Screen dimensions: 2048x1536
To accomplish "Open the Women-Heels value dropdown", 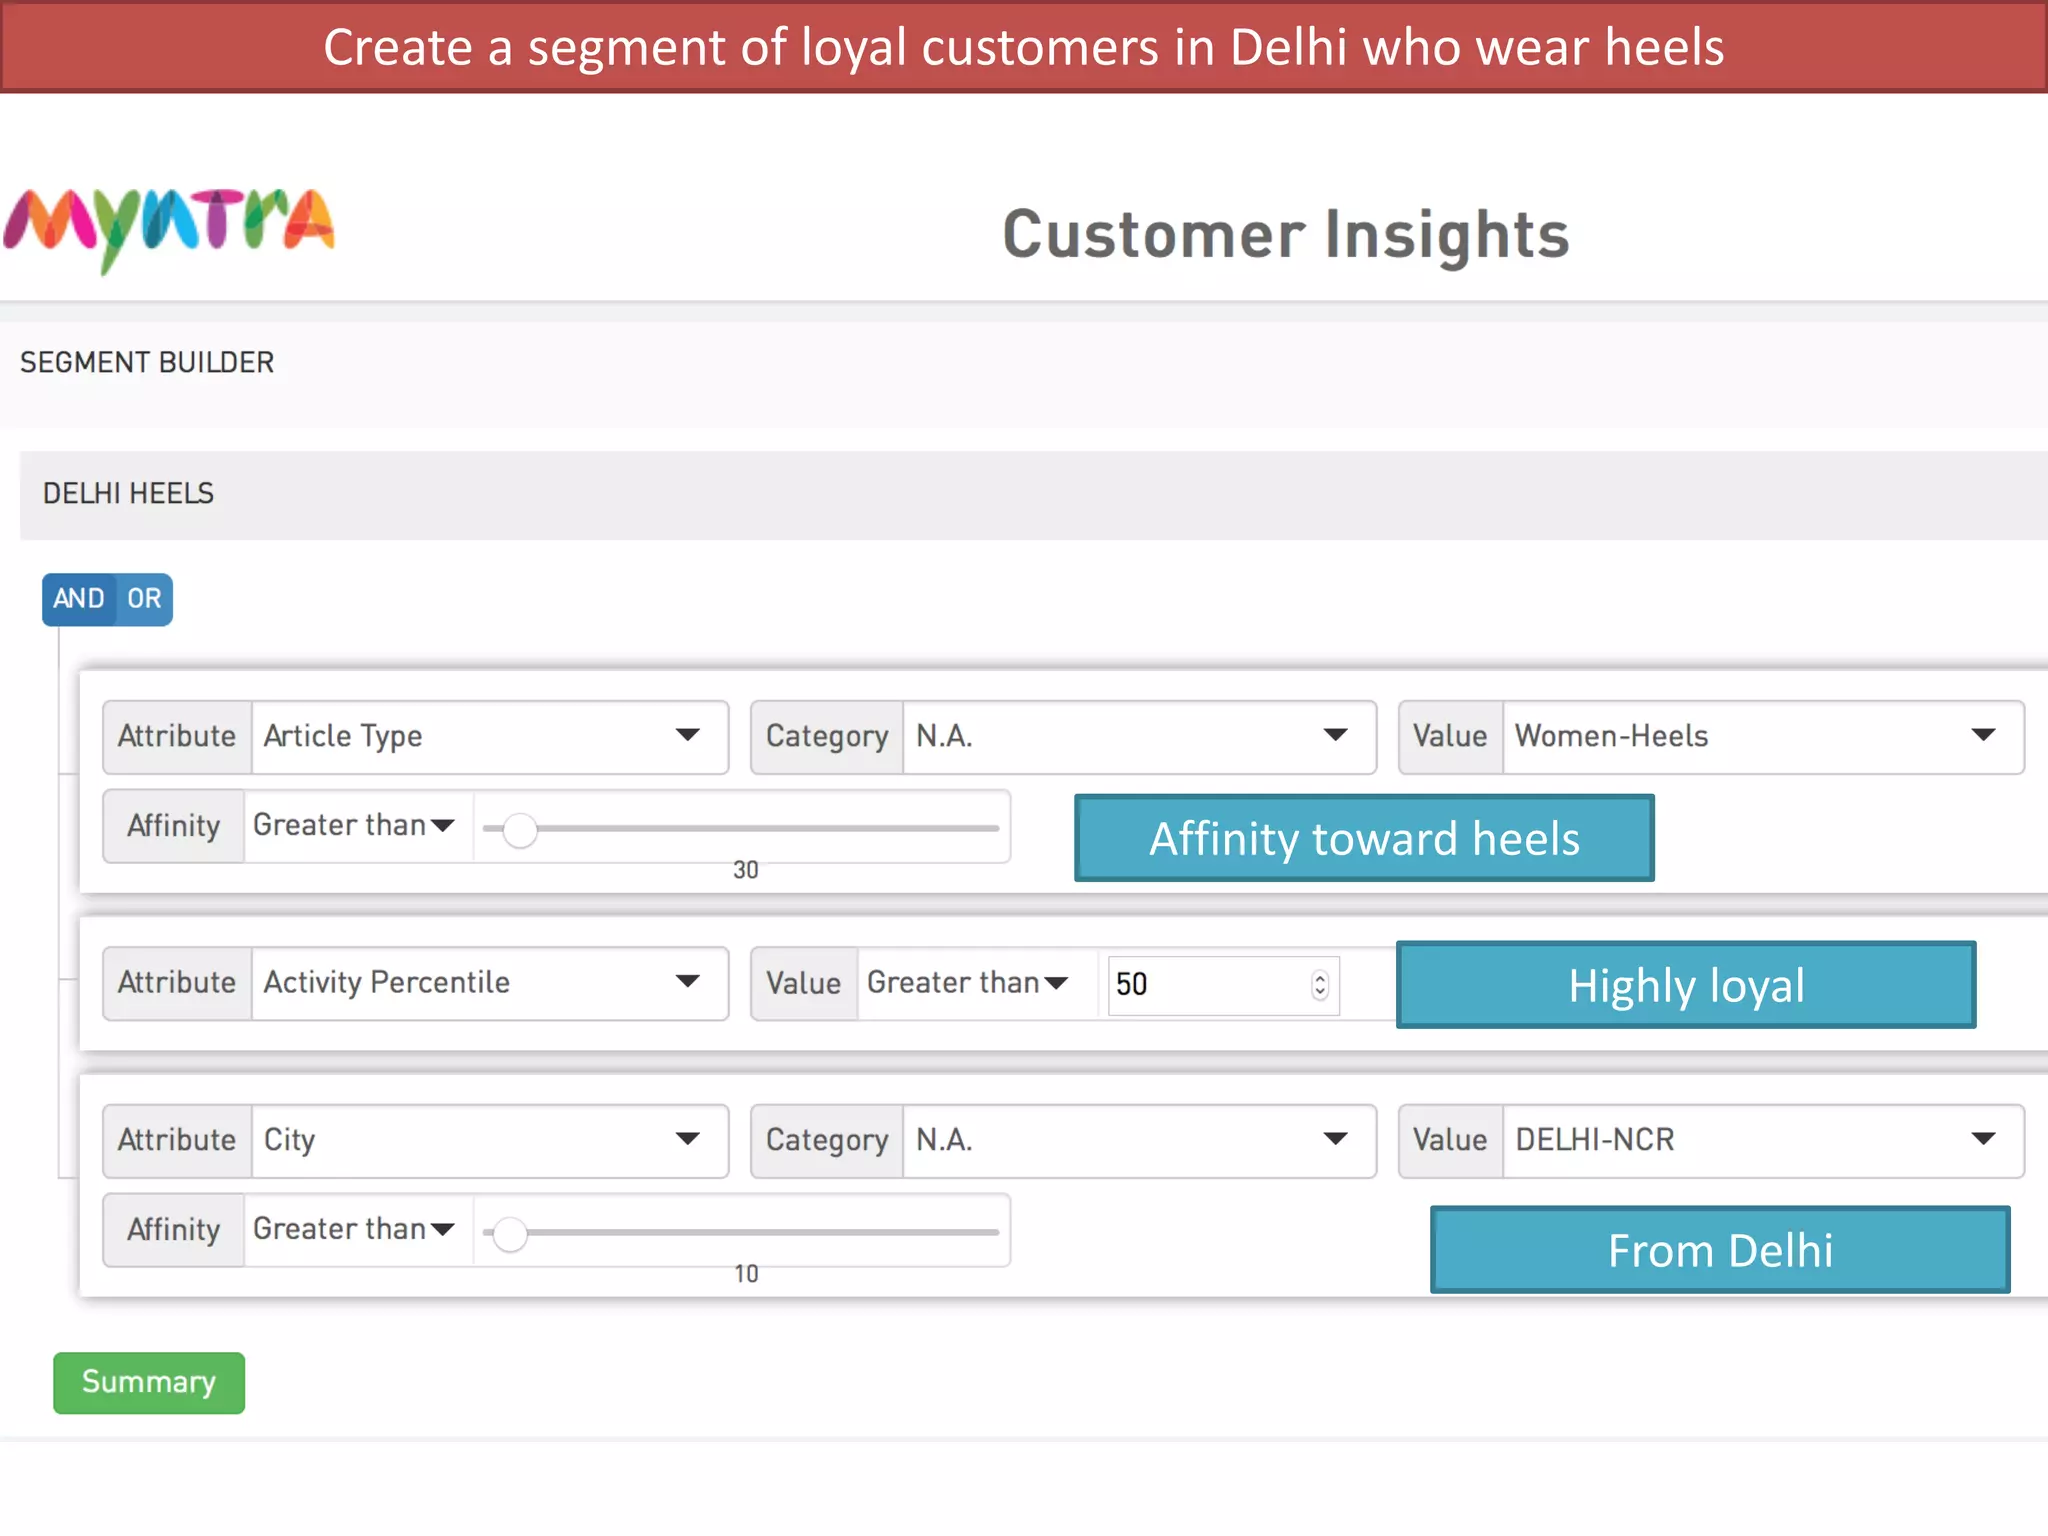I will (x=1763, y=737).
